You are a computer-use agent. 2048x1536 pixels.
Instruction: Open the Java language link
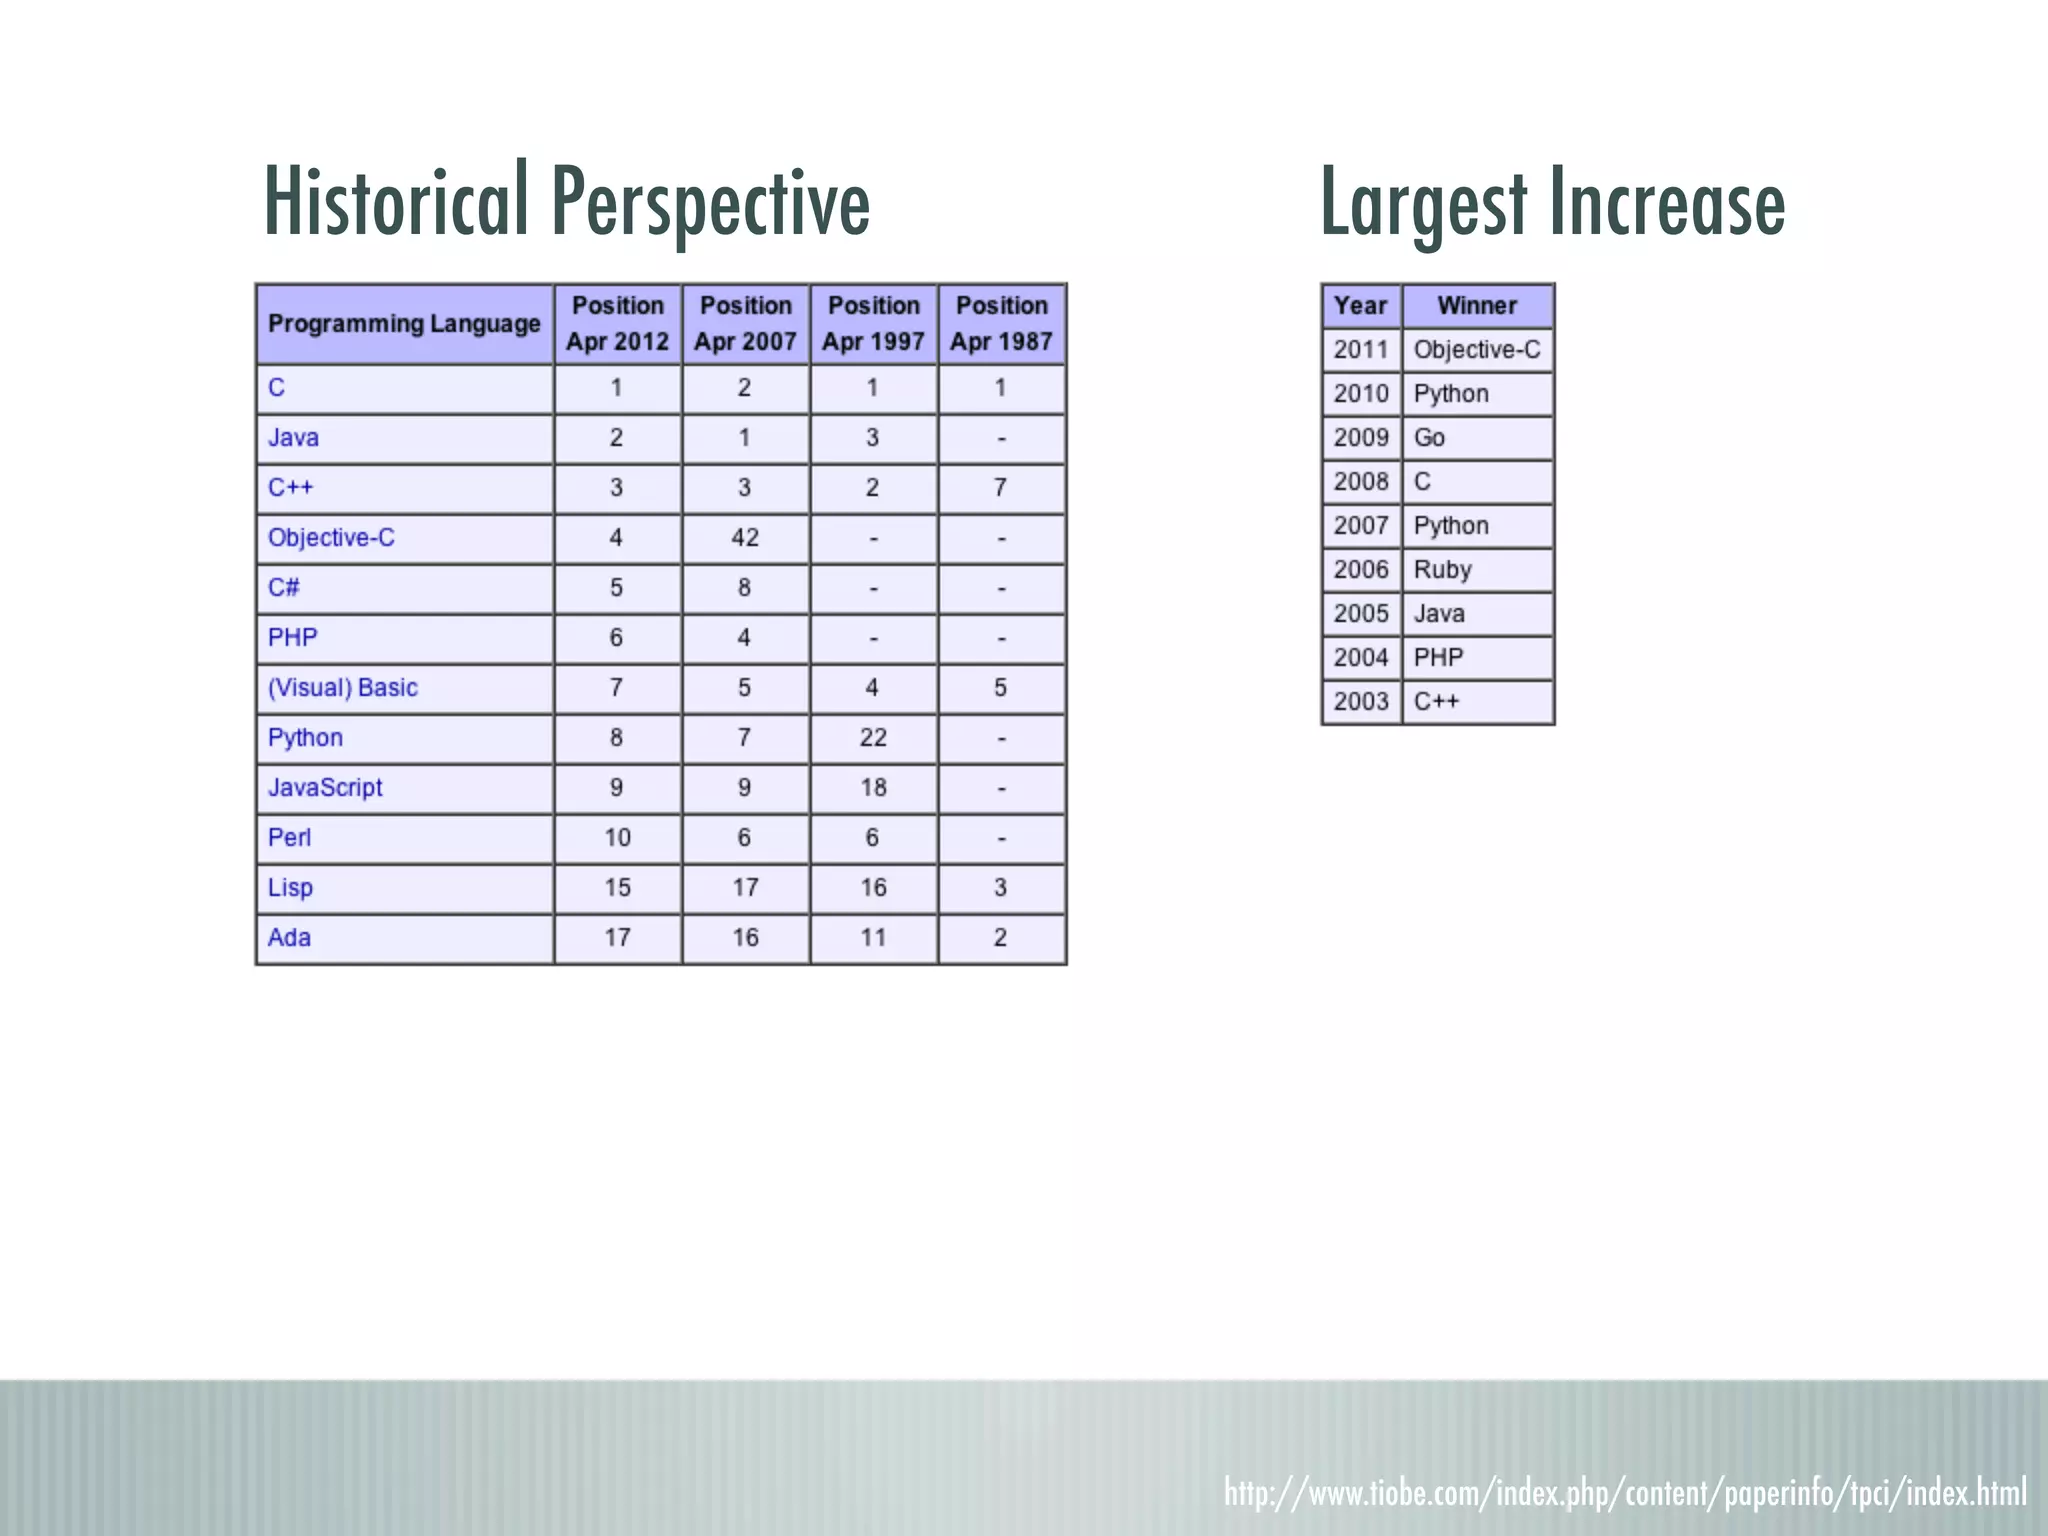pos(293,438)
